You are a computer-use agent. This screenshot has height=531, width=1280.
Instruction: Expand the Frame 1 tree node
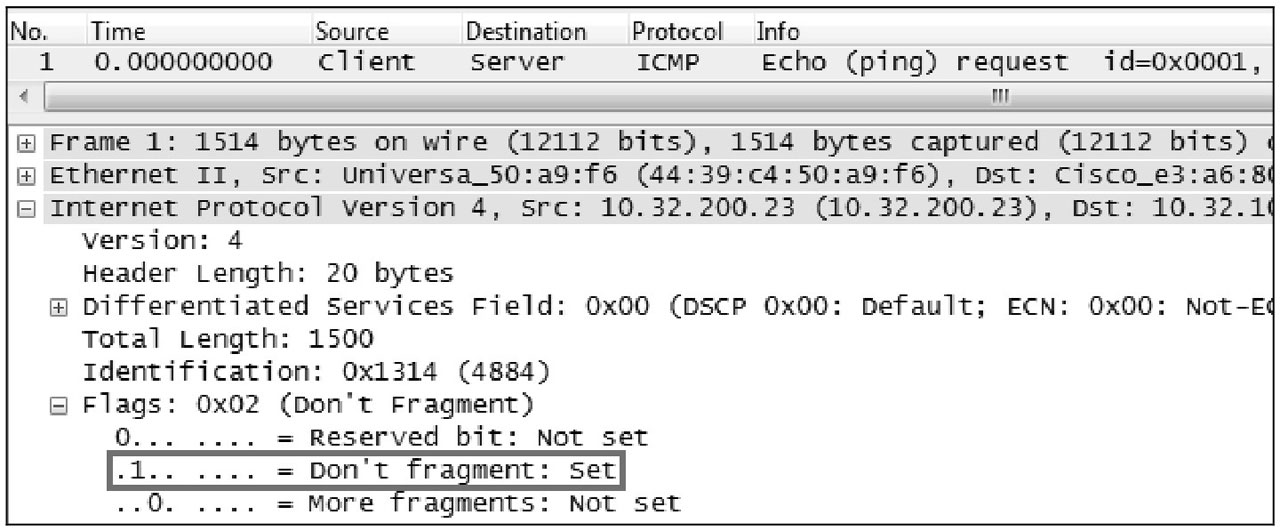coord(36,141)
